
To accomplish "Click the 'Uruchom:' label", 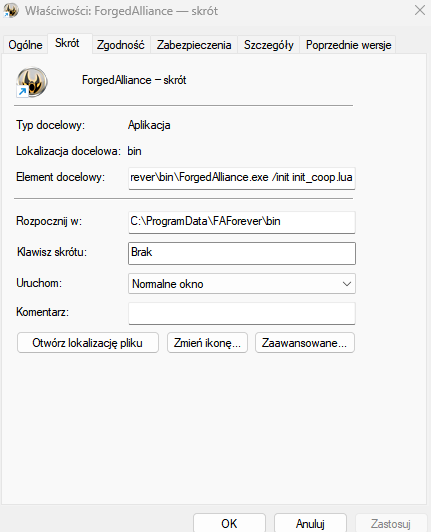I will point(39,283).
